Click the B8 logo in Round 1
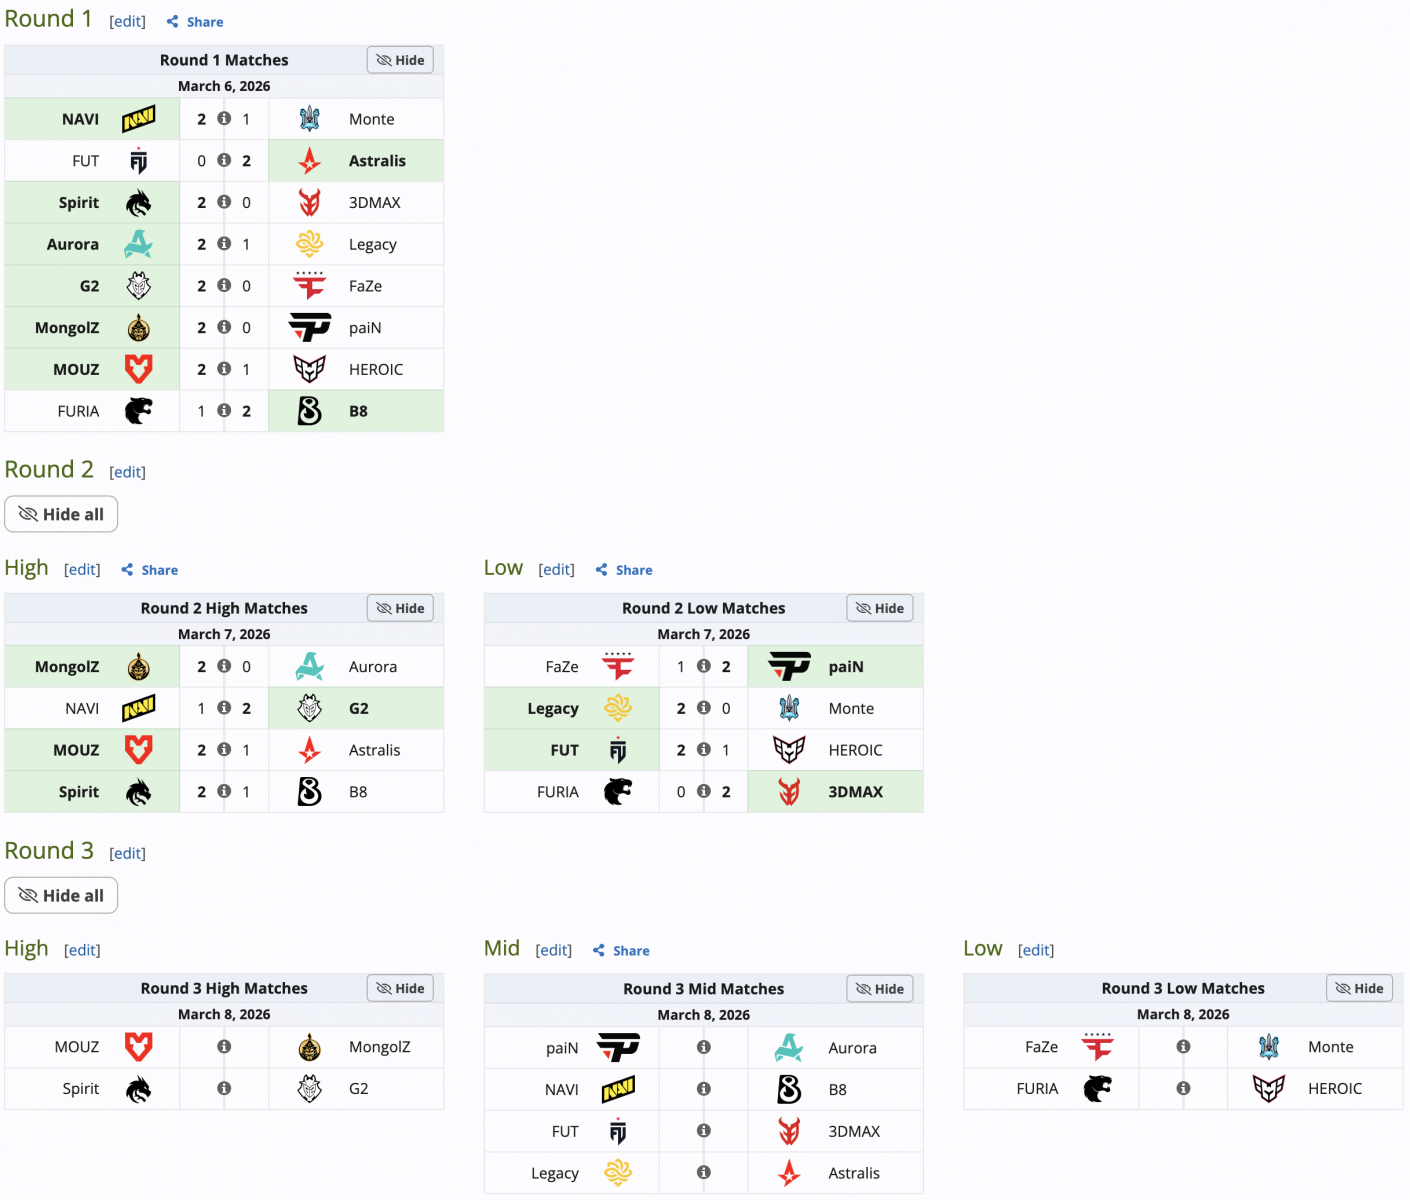This screenshot has height=1200, width=1410. coord(310,411)
